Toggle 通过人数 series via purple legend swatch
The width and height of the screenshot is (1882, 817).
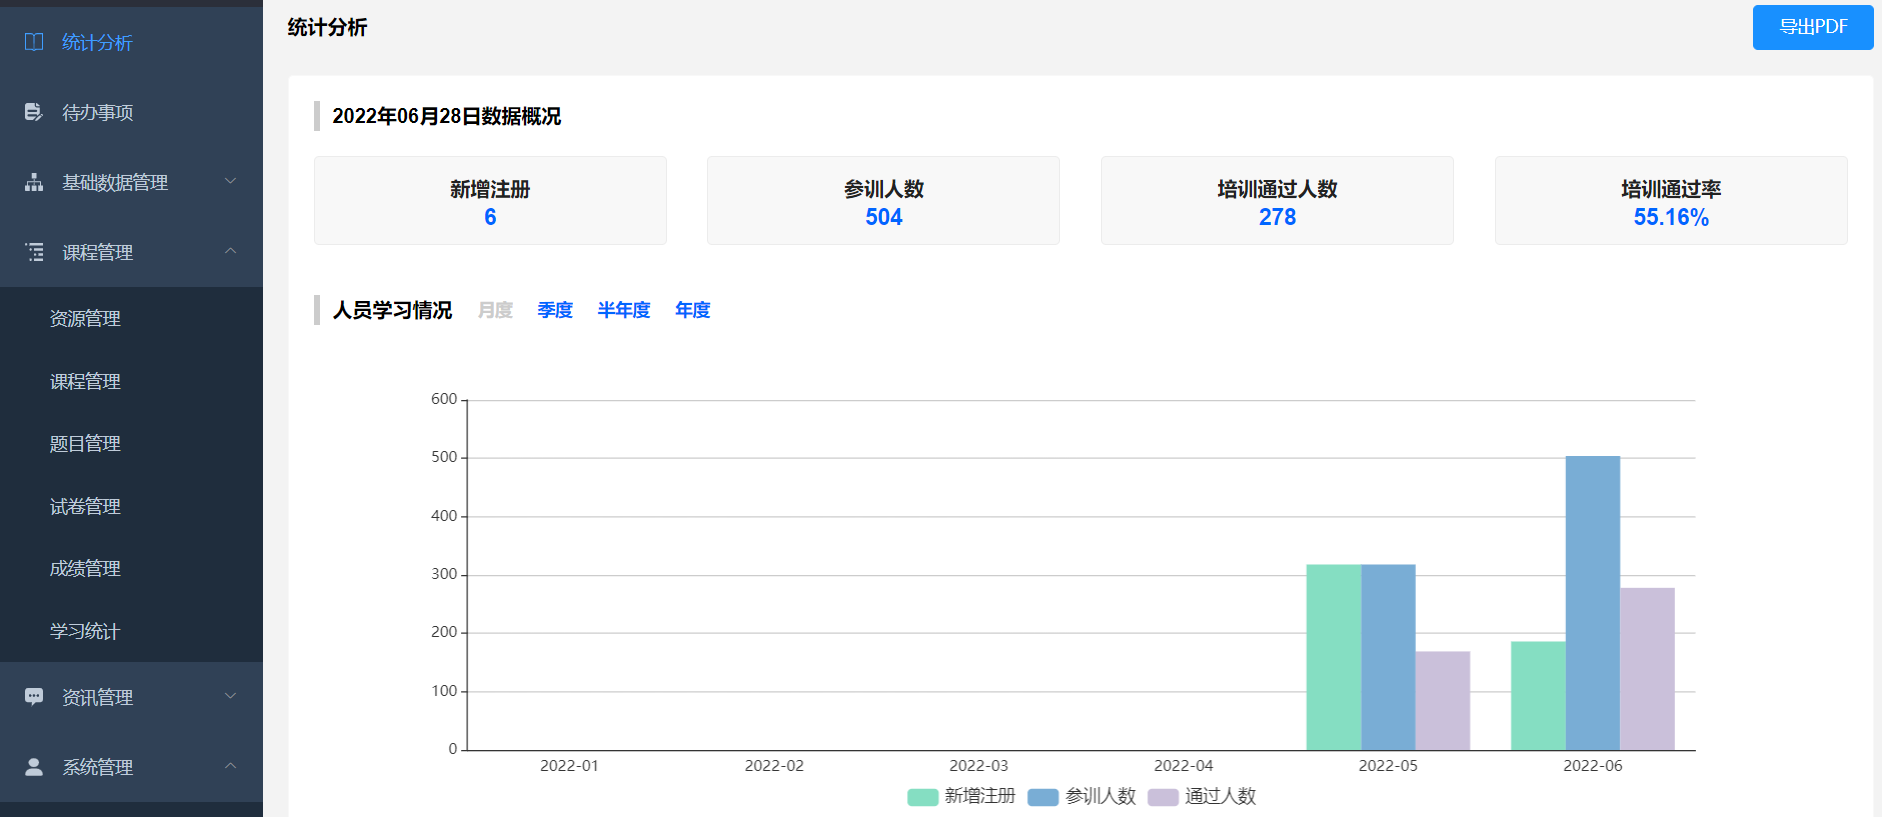pyautogui.click(x=1163, y=797)
